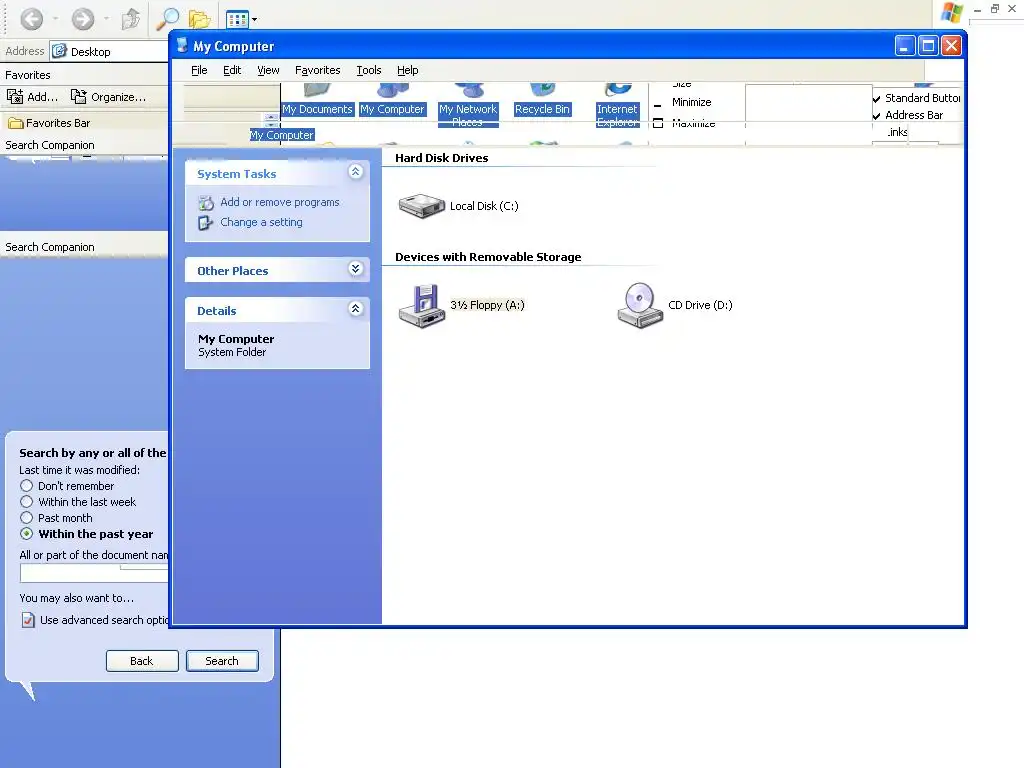Select the Don't remember radio button

(26, 486)
